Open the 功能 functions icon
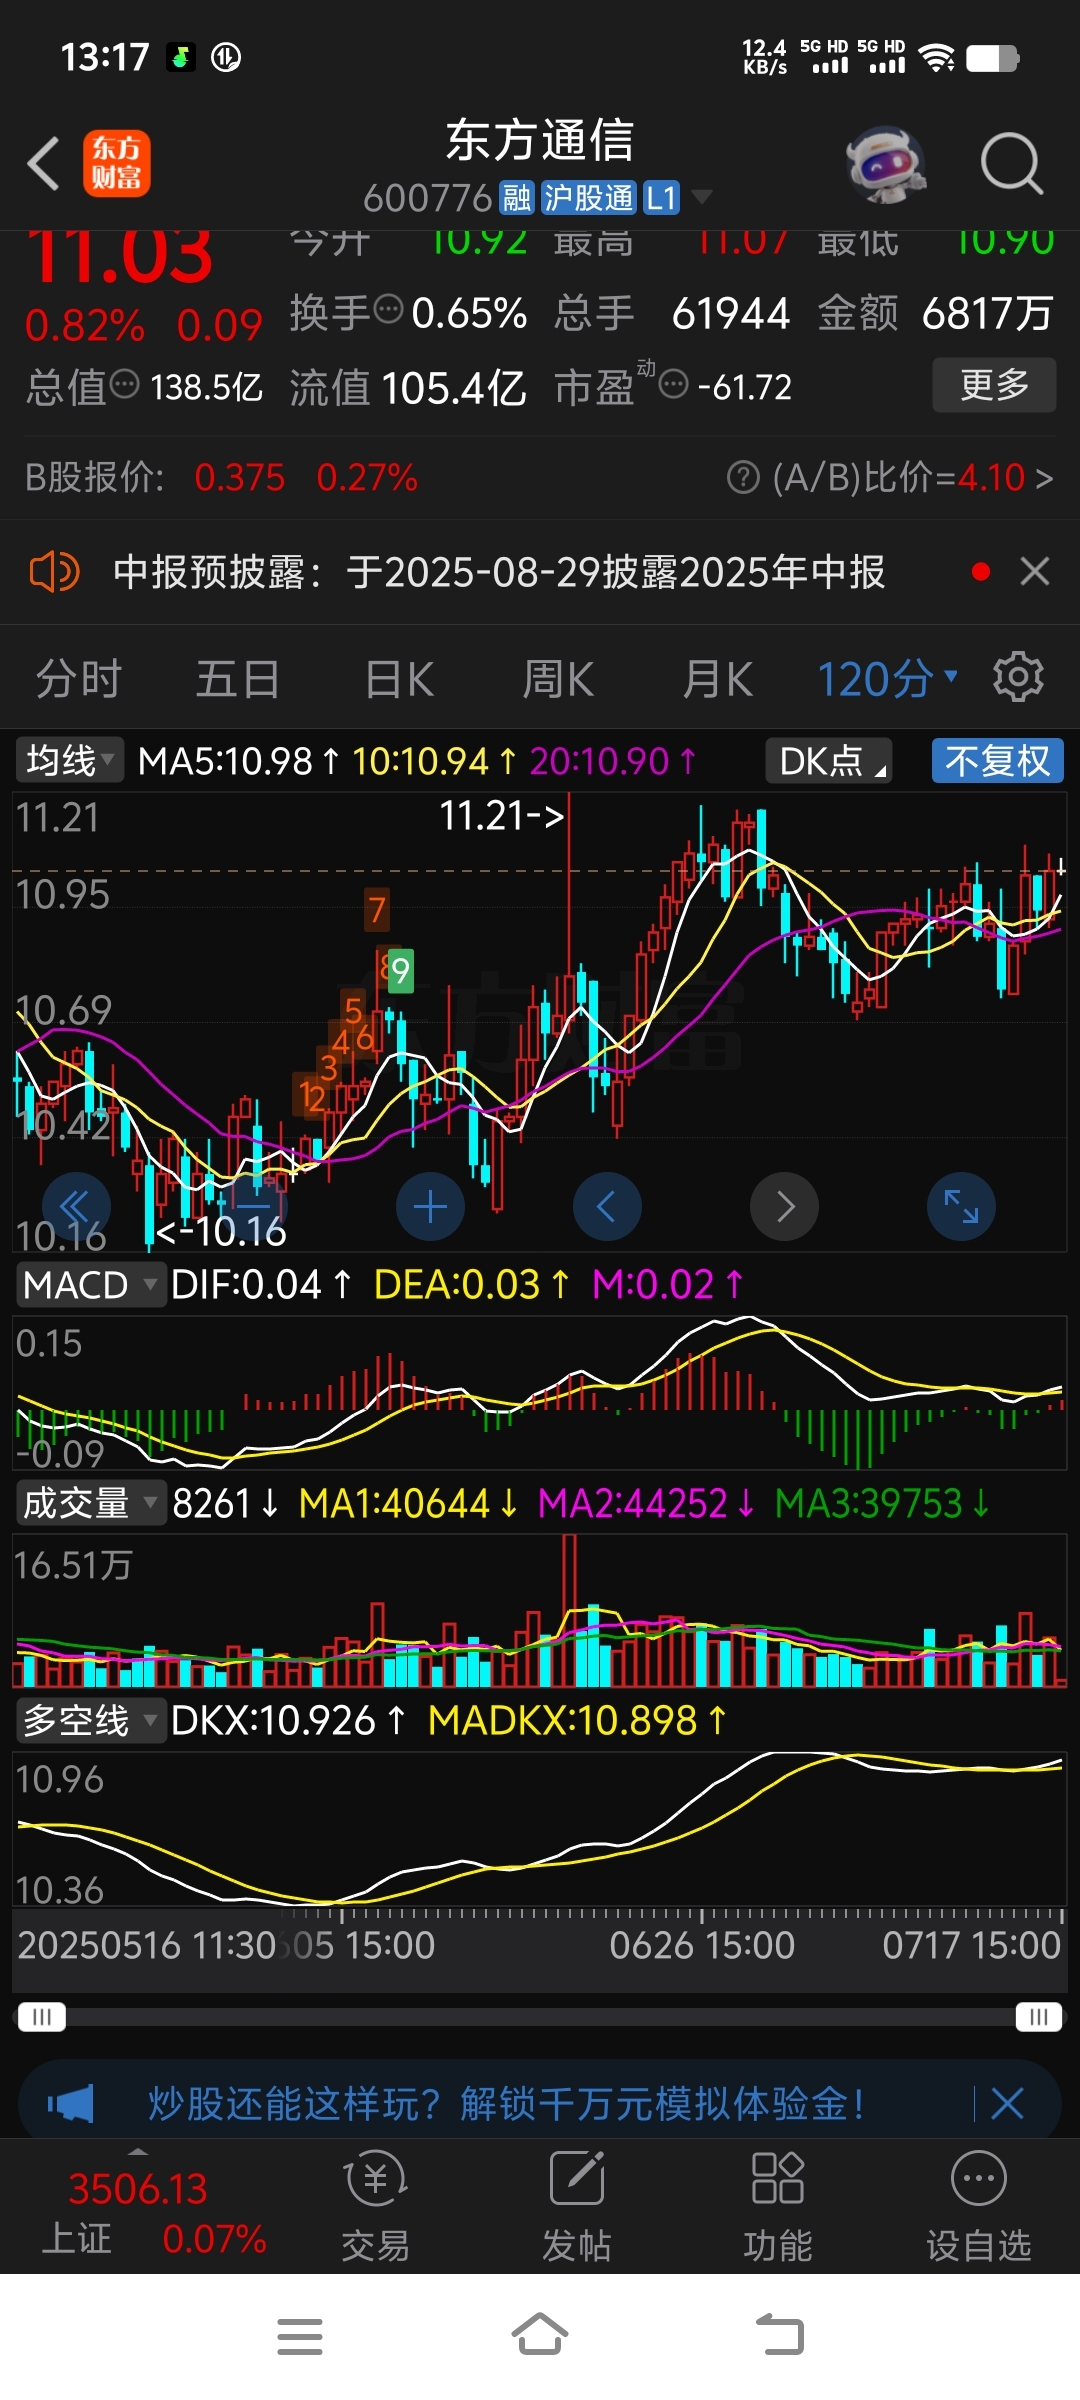 778,2207
